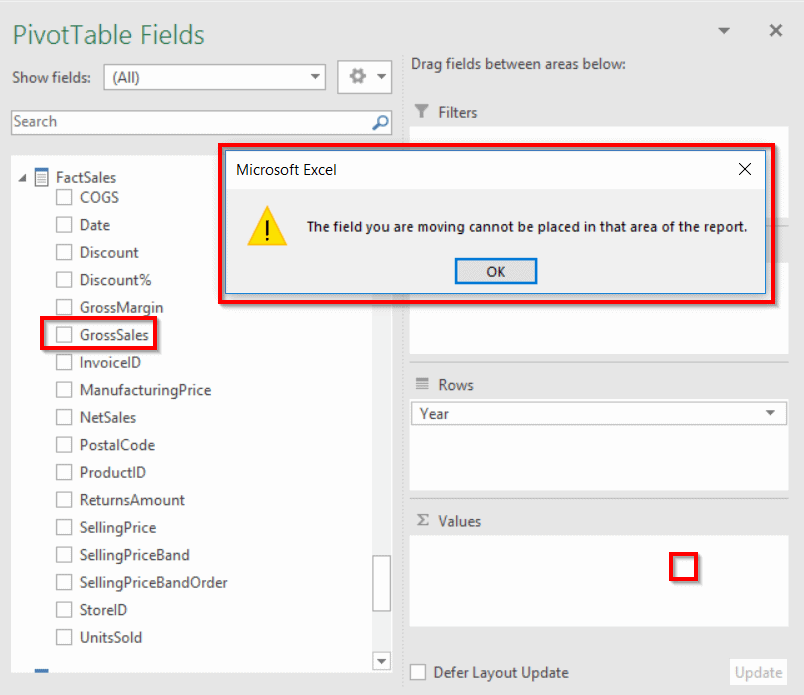Collapse the FactSales table tree

22,177
